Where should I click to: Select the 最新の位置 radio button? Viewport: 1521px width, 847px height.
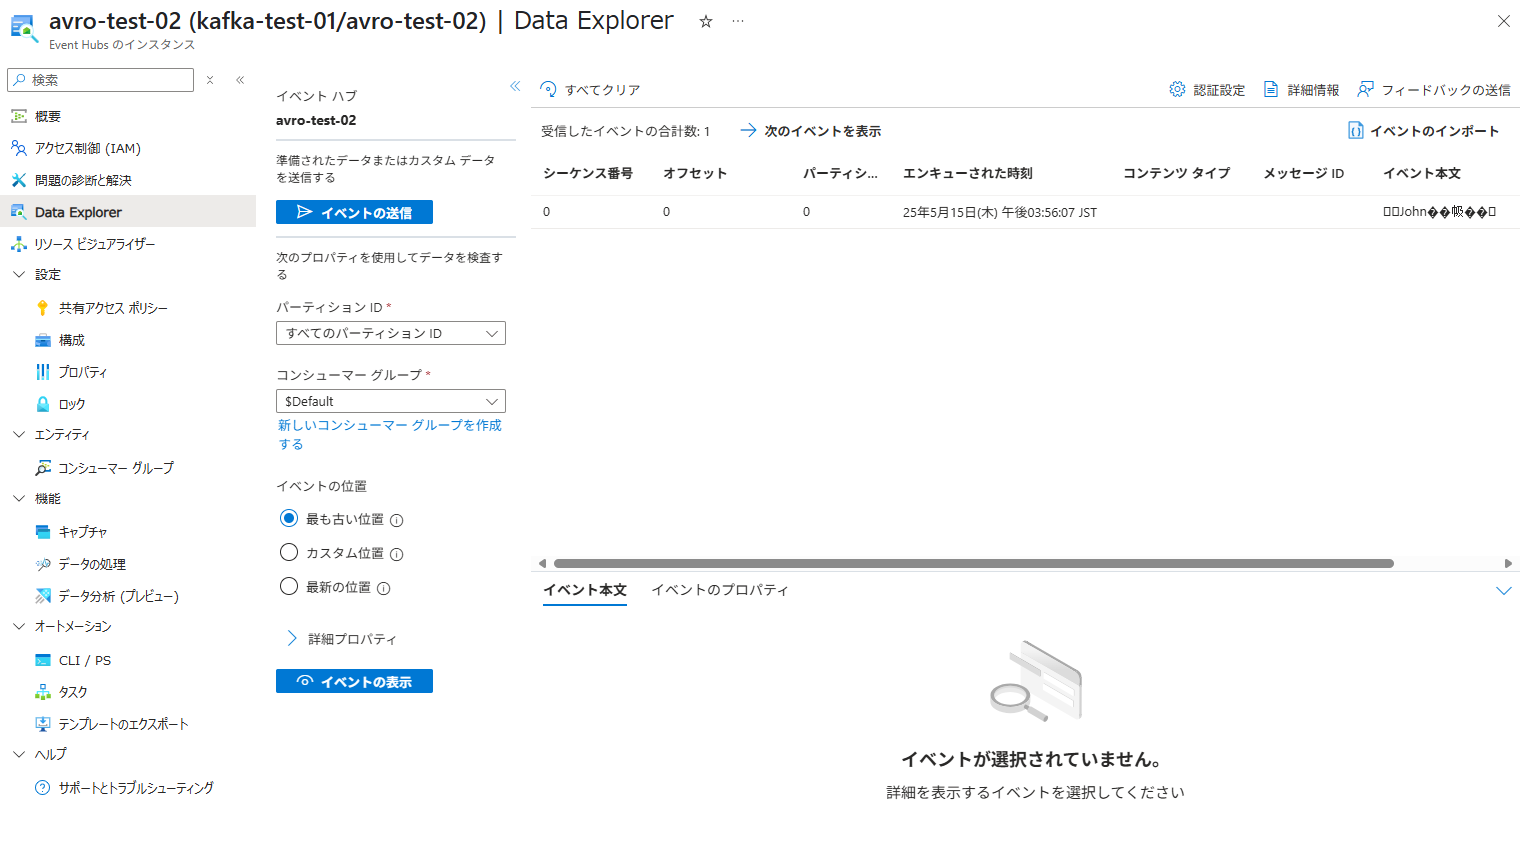[x=289, y=586]
